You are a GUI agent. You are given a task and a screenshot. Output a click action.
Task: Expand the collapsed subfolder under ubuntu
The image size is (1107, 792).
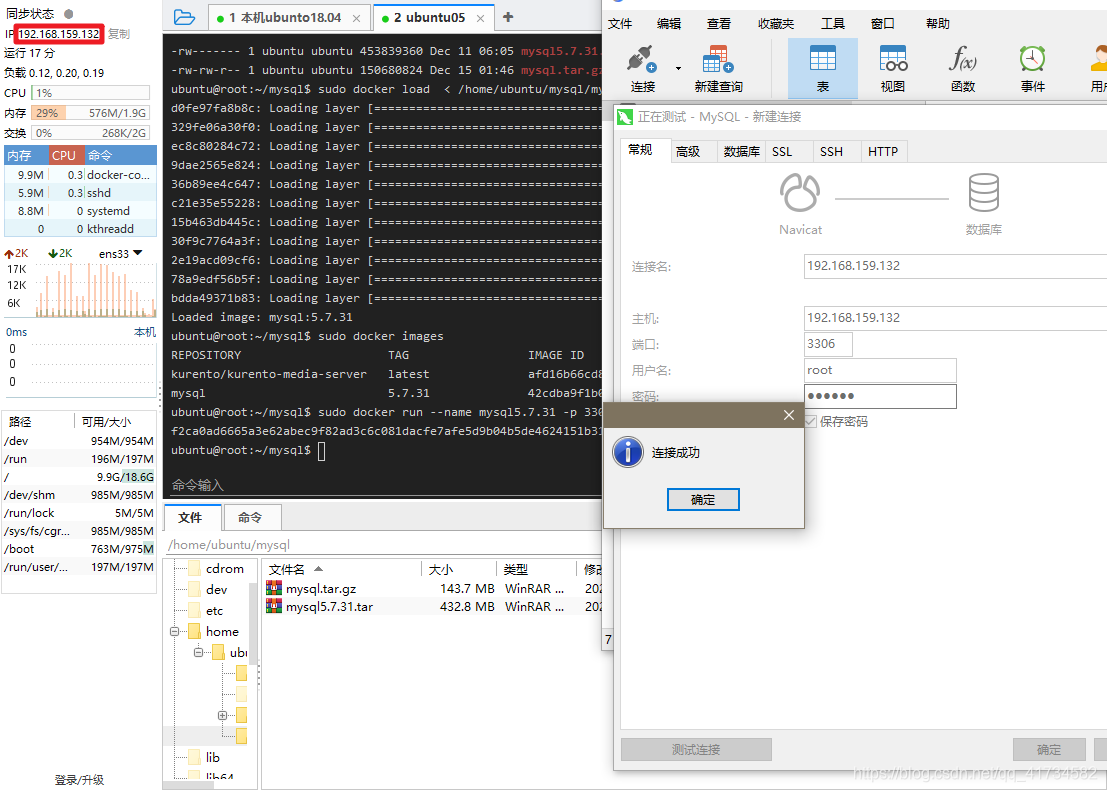click(222, 715)
